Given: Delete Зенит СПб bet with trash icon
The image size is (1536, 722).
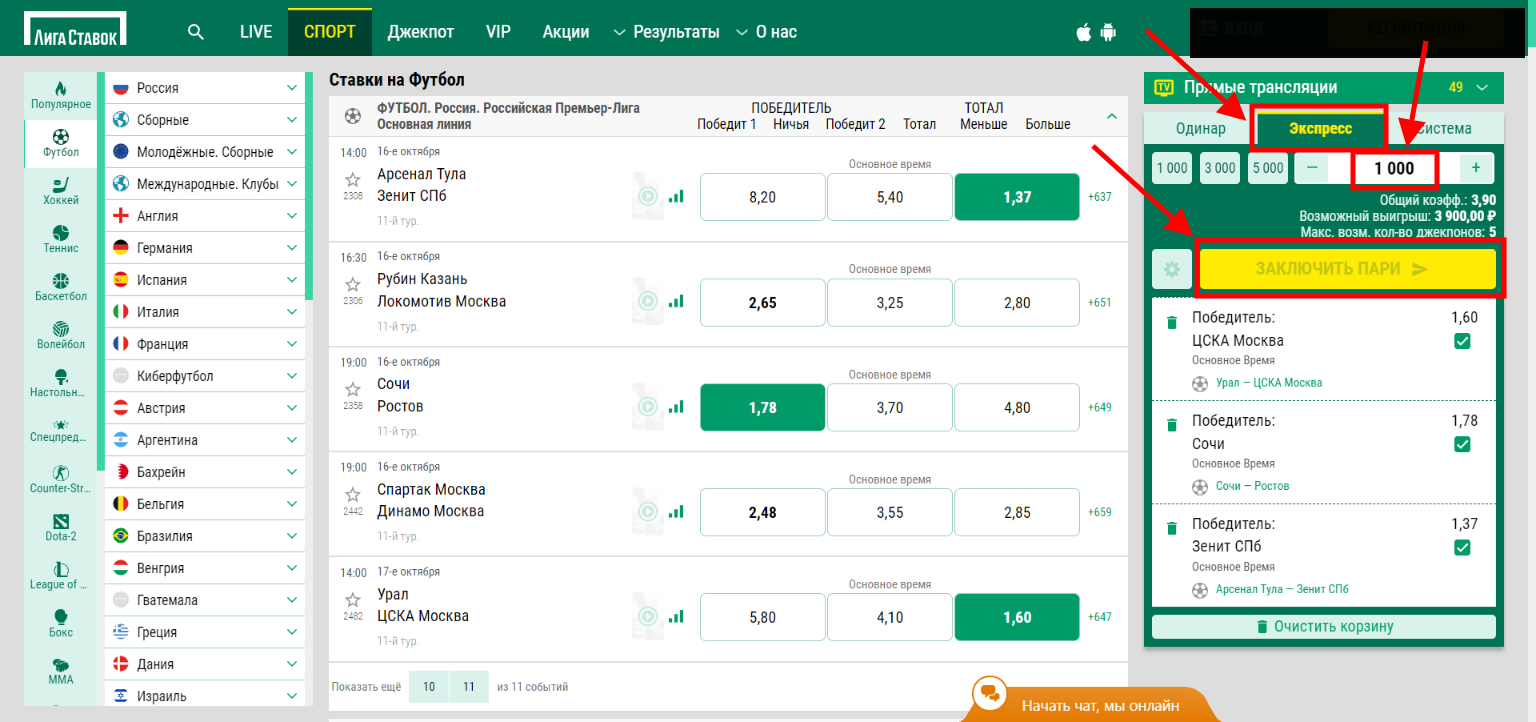Looking at the screenshot, I should [1171, 529].
